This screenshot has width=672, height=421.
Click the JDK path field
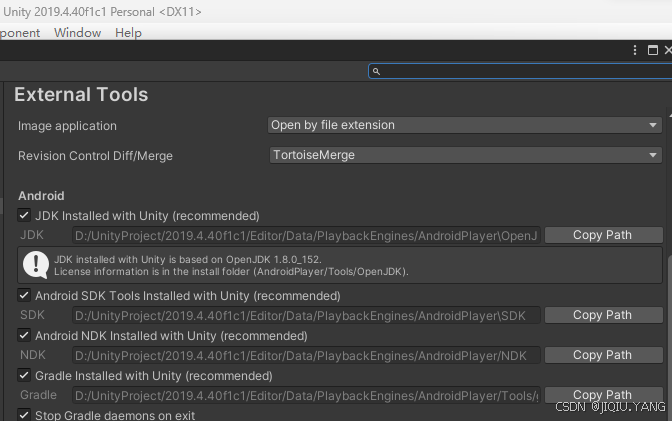coord(306,235)
